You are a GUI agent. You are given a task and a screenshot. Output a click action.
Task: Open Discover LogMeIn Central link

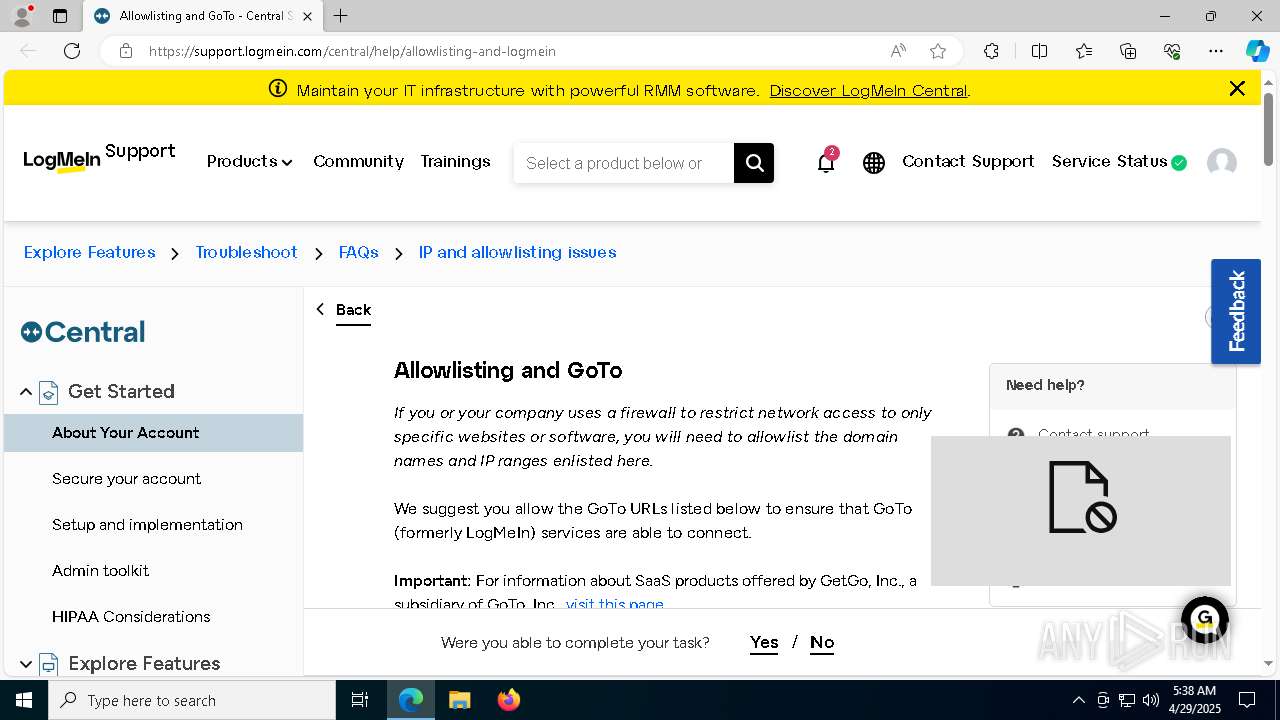coord(868,90)
